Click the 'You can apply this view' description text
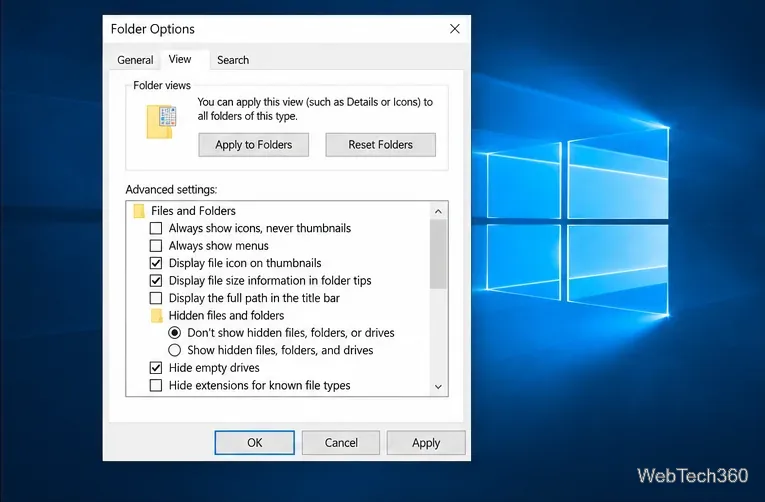Viewport: 765px width, 502px height. point(315,109)
